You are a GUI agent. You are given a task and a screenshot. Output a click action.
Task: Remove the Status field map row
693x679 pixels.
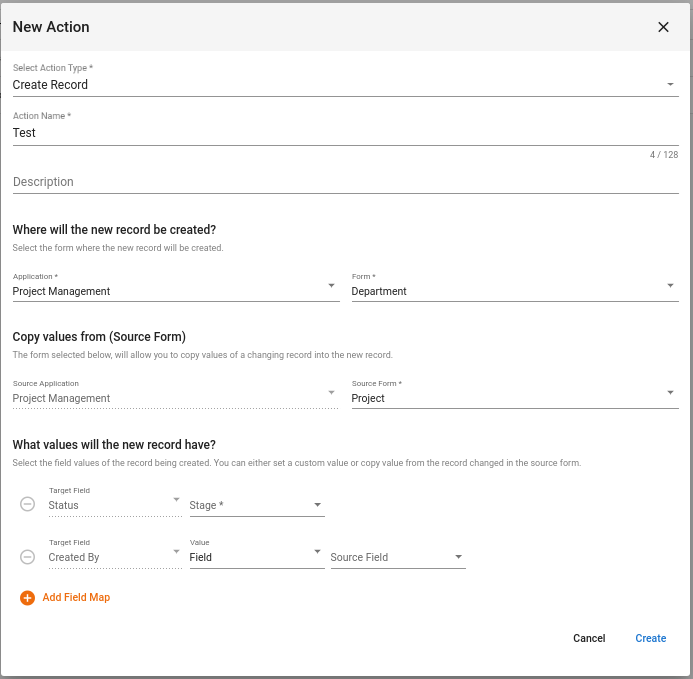click(27, 504)
